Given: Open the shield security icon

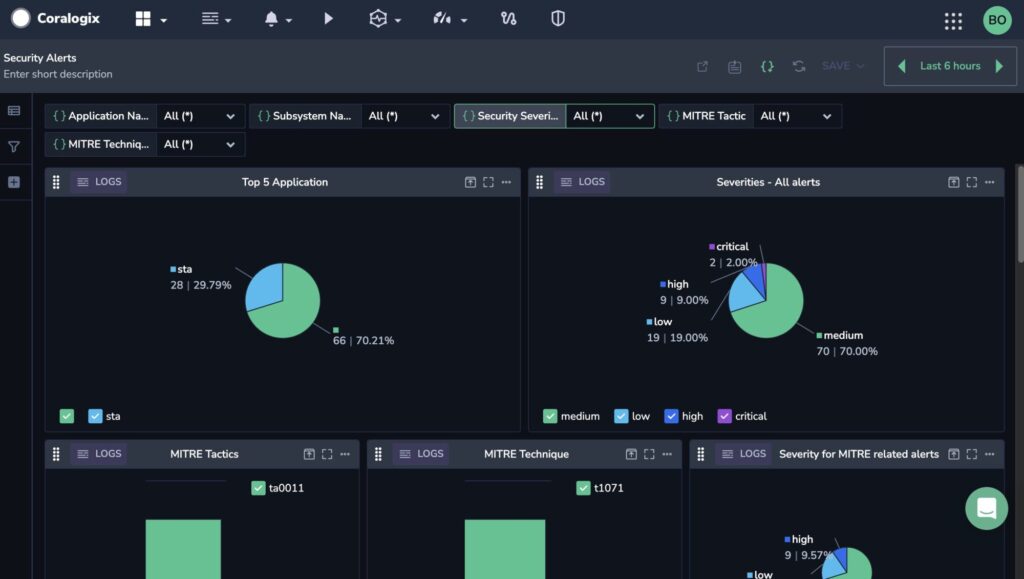Looking at the screenshot, I should coord(558,18).
